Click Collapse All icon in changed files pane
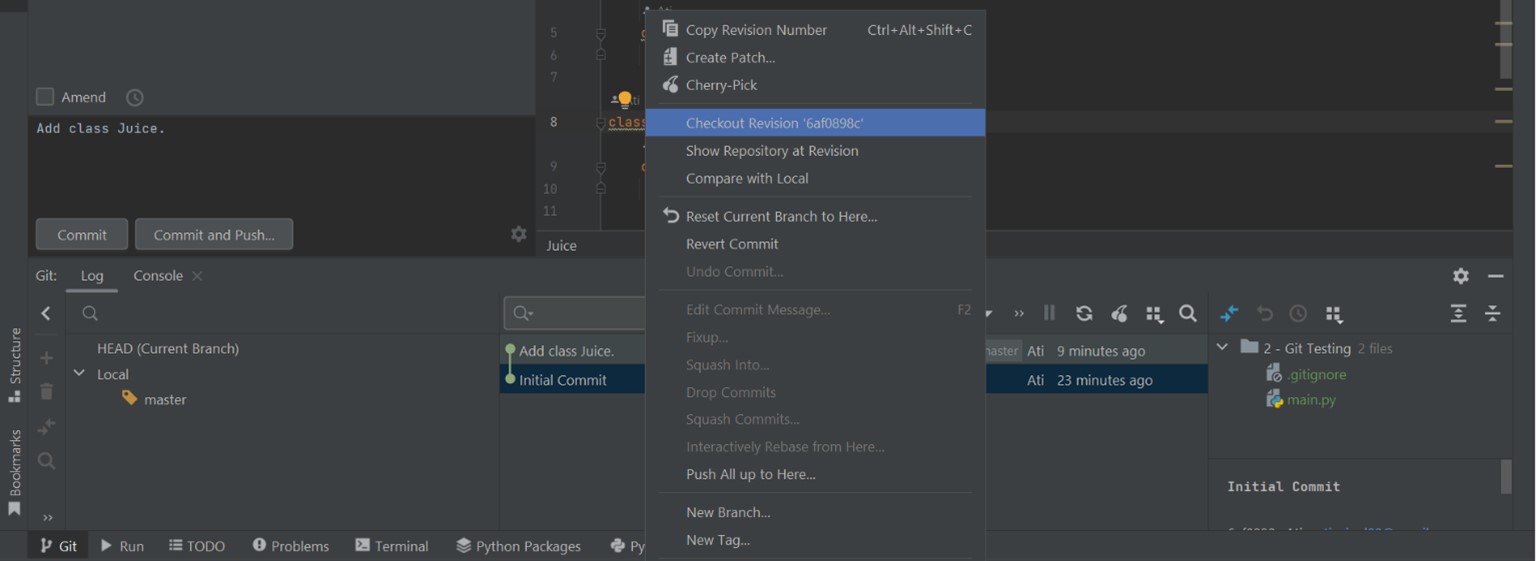 coord(1493,314)
